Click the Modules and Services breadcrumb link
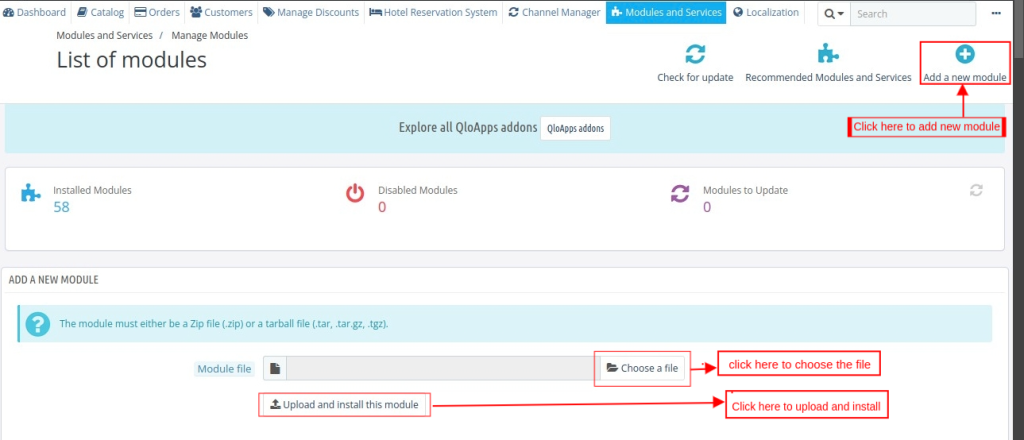Screen dimensions: 1024x440 pos(104,35)
